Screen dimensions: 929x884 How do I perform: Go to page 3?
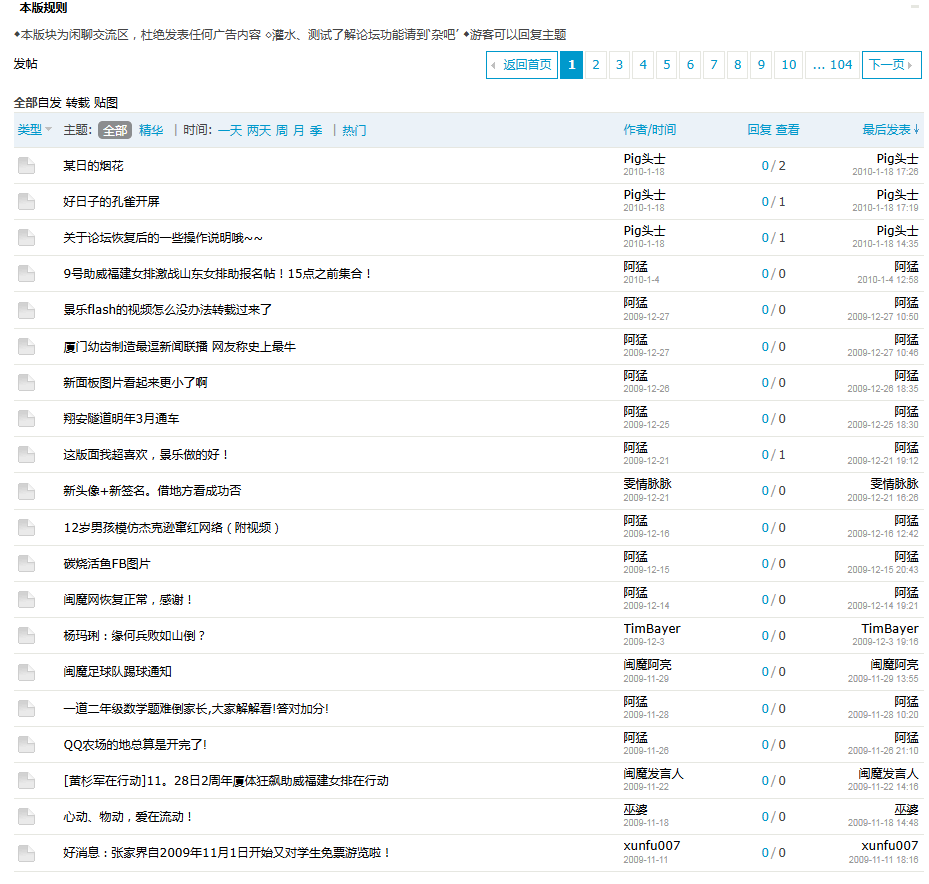point(619,65)
